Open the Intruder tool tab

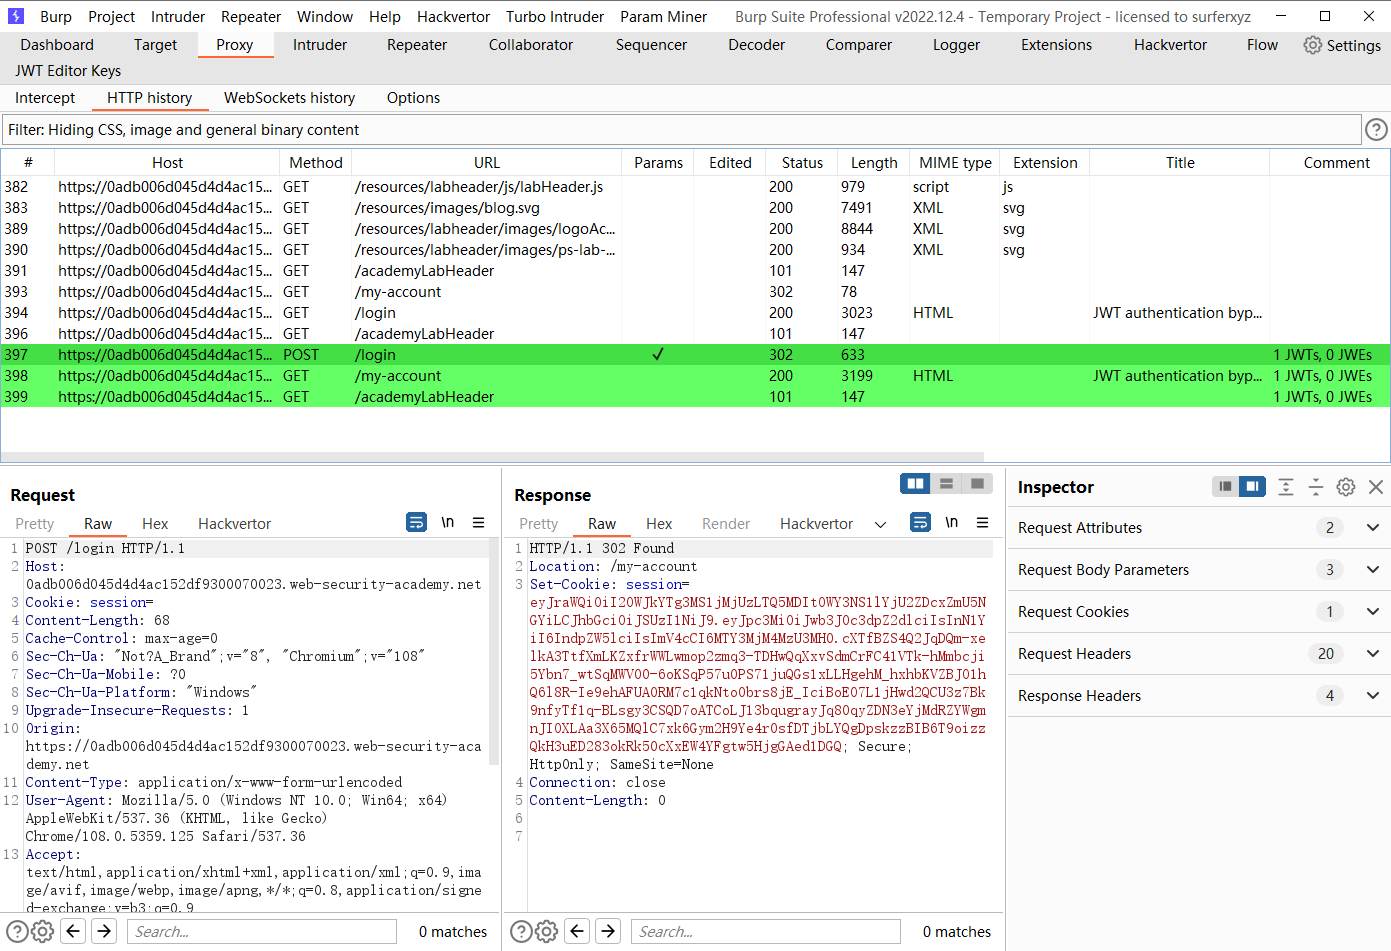click(x=320, y=45)
